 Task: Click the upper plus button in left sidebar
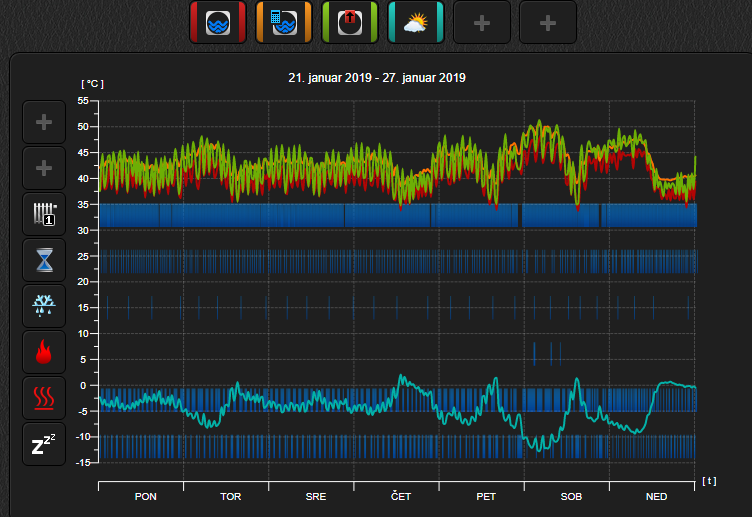click(44, 122)
